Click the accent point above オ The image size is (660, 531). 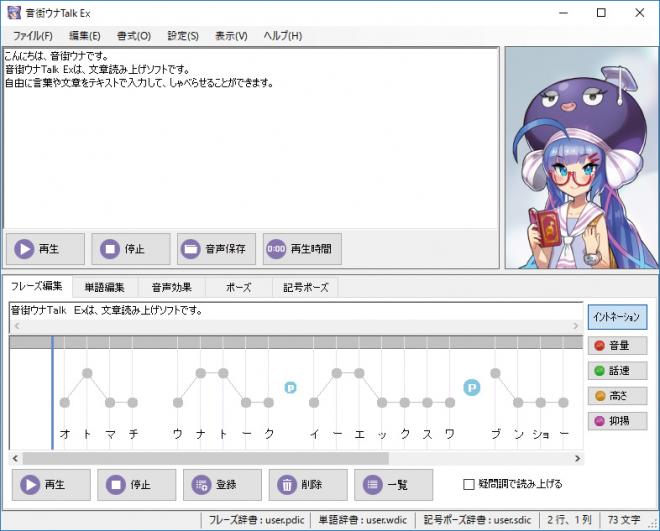(64, 403)
